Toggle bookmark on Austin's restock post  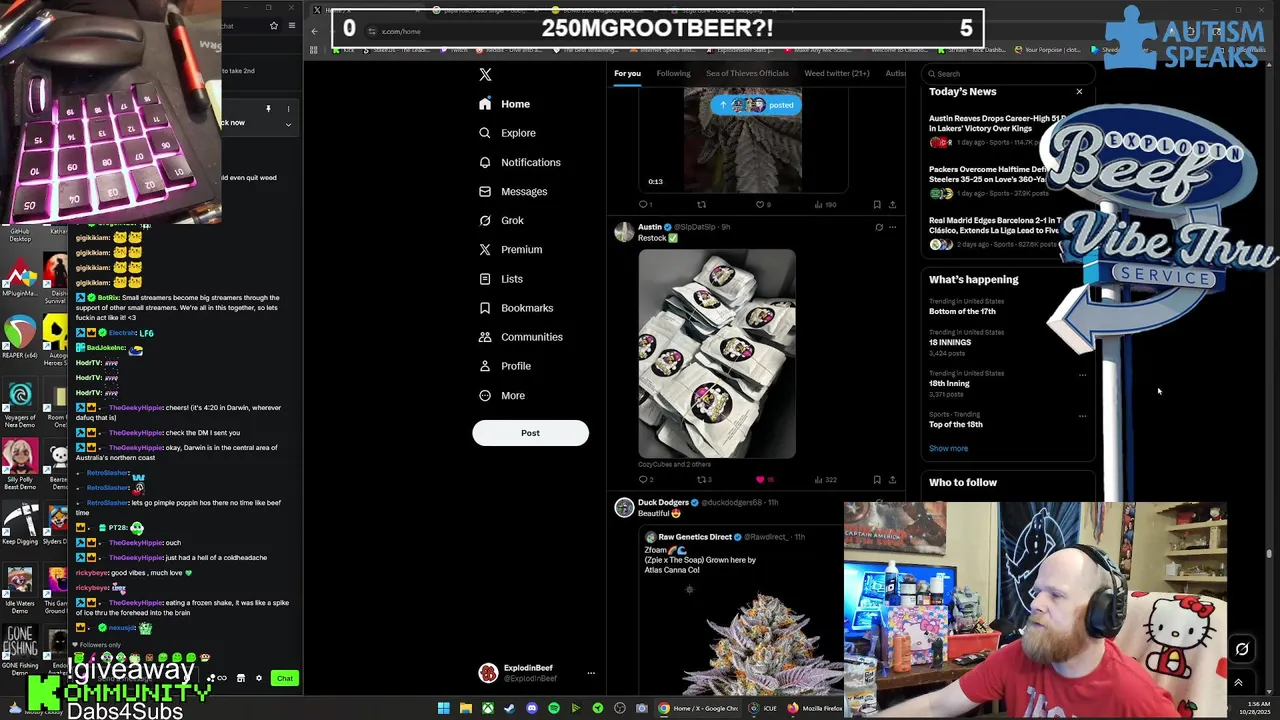(x=877, y=480)
